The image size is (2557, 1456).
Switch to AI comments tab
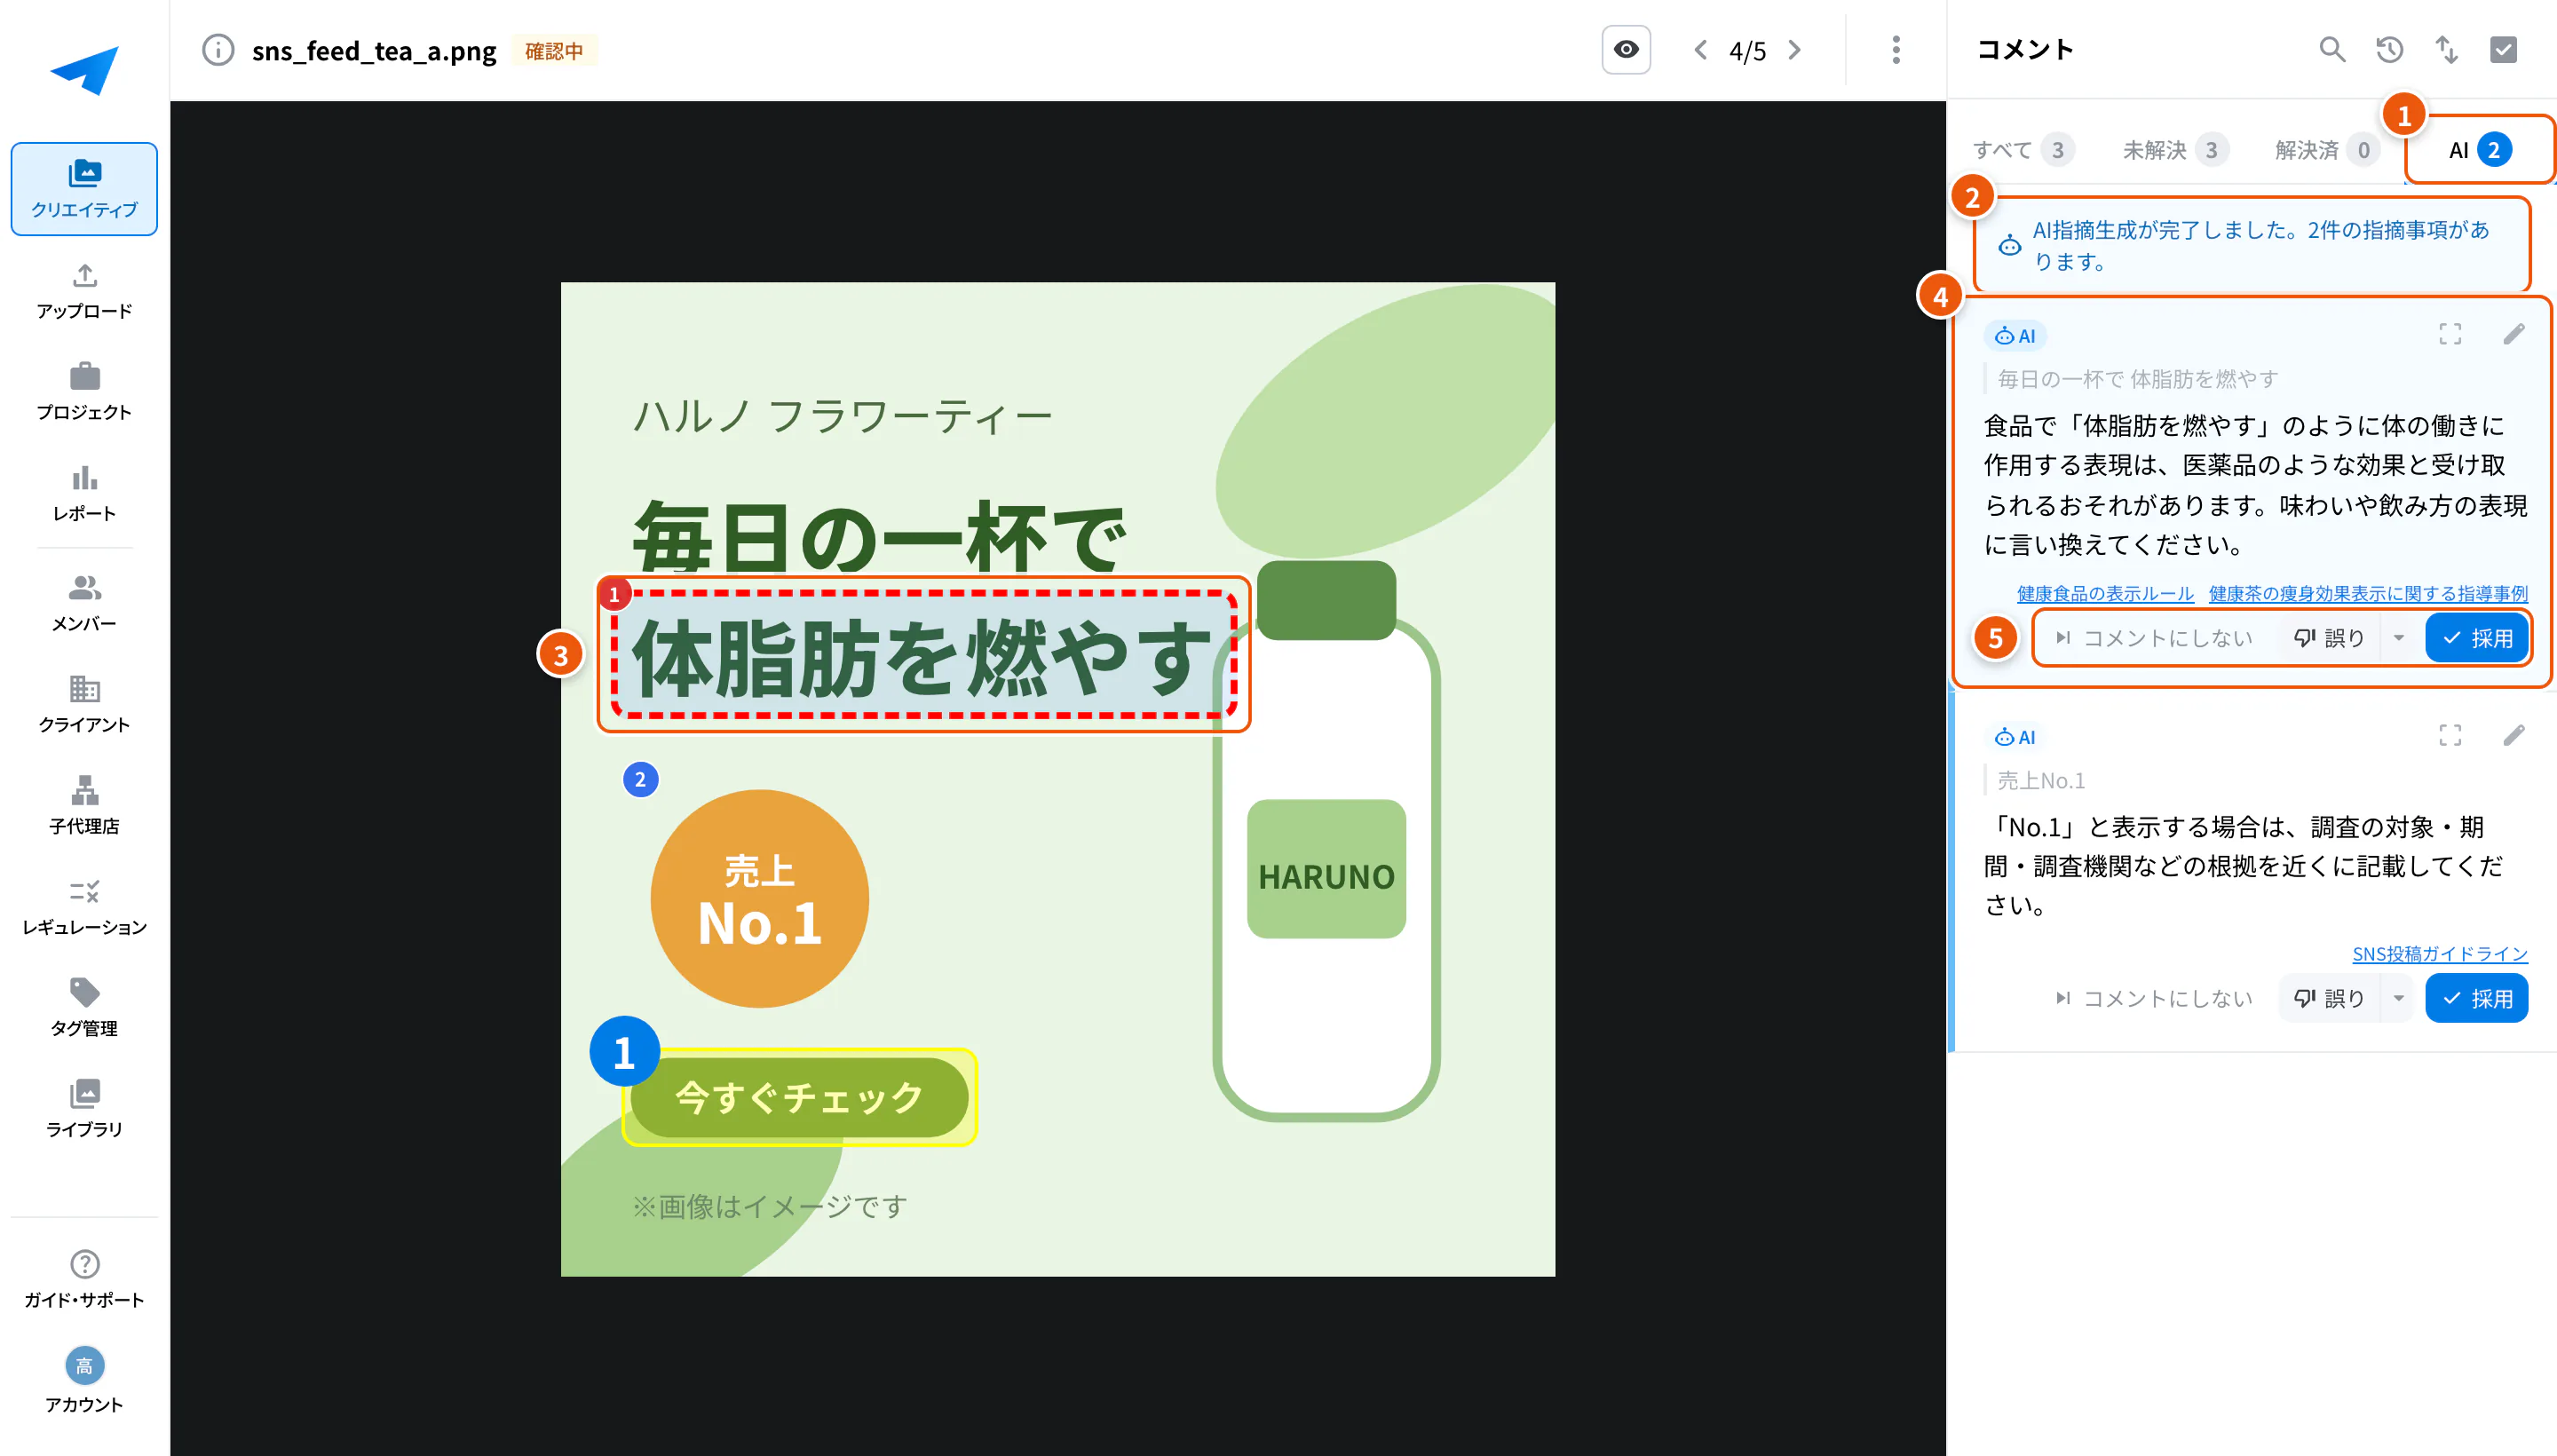(2479, 150)
